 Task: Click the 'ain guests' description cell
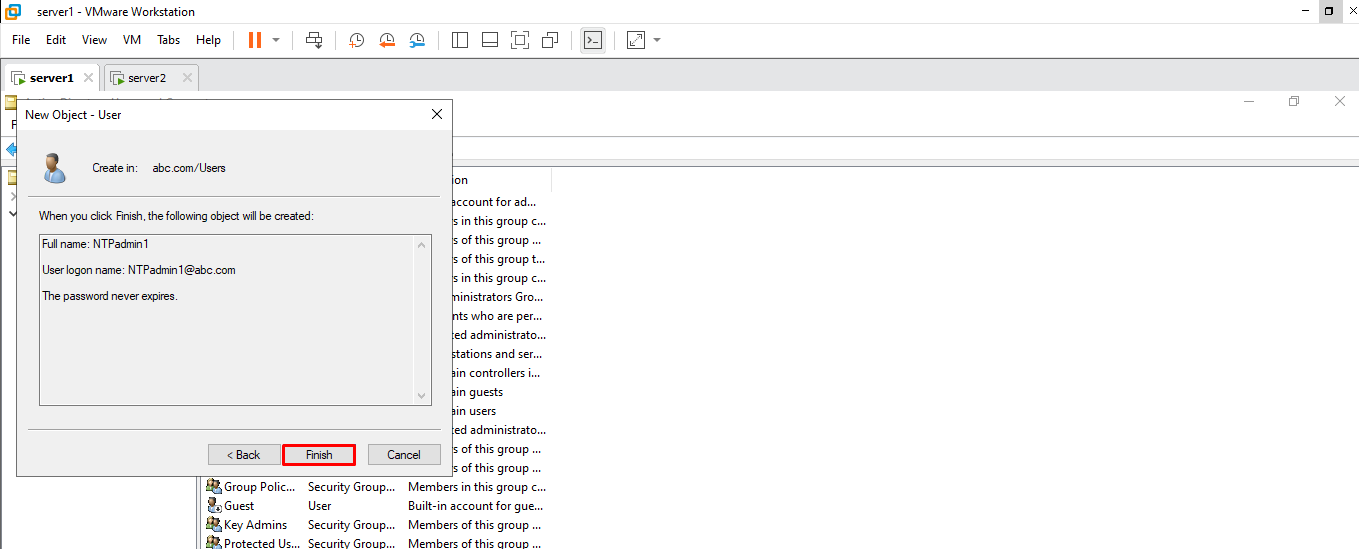coord(478,392)
